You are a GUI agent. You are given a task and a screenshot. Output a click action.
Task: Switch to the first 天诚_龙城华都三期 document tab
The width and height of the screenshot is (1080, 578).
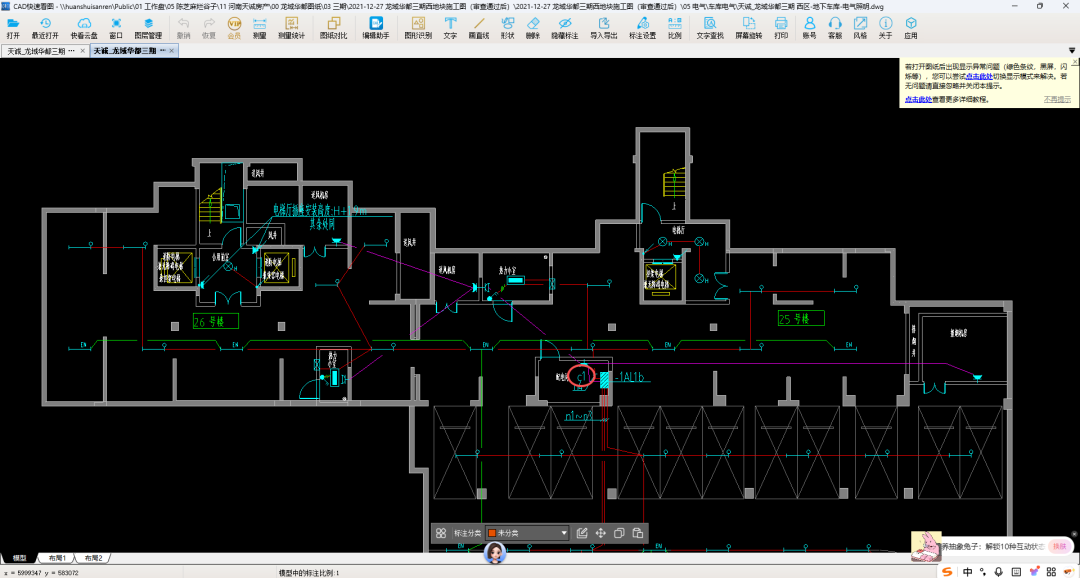click(37, 51)
